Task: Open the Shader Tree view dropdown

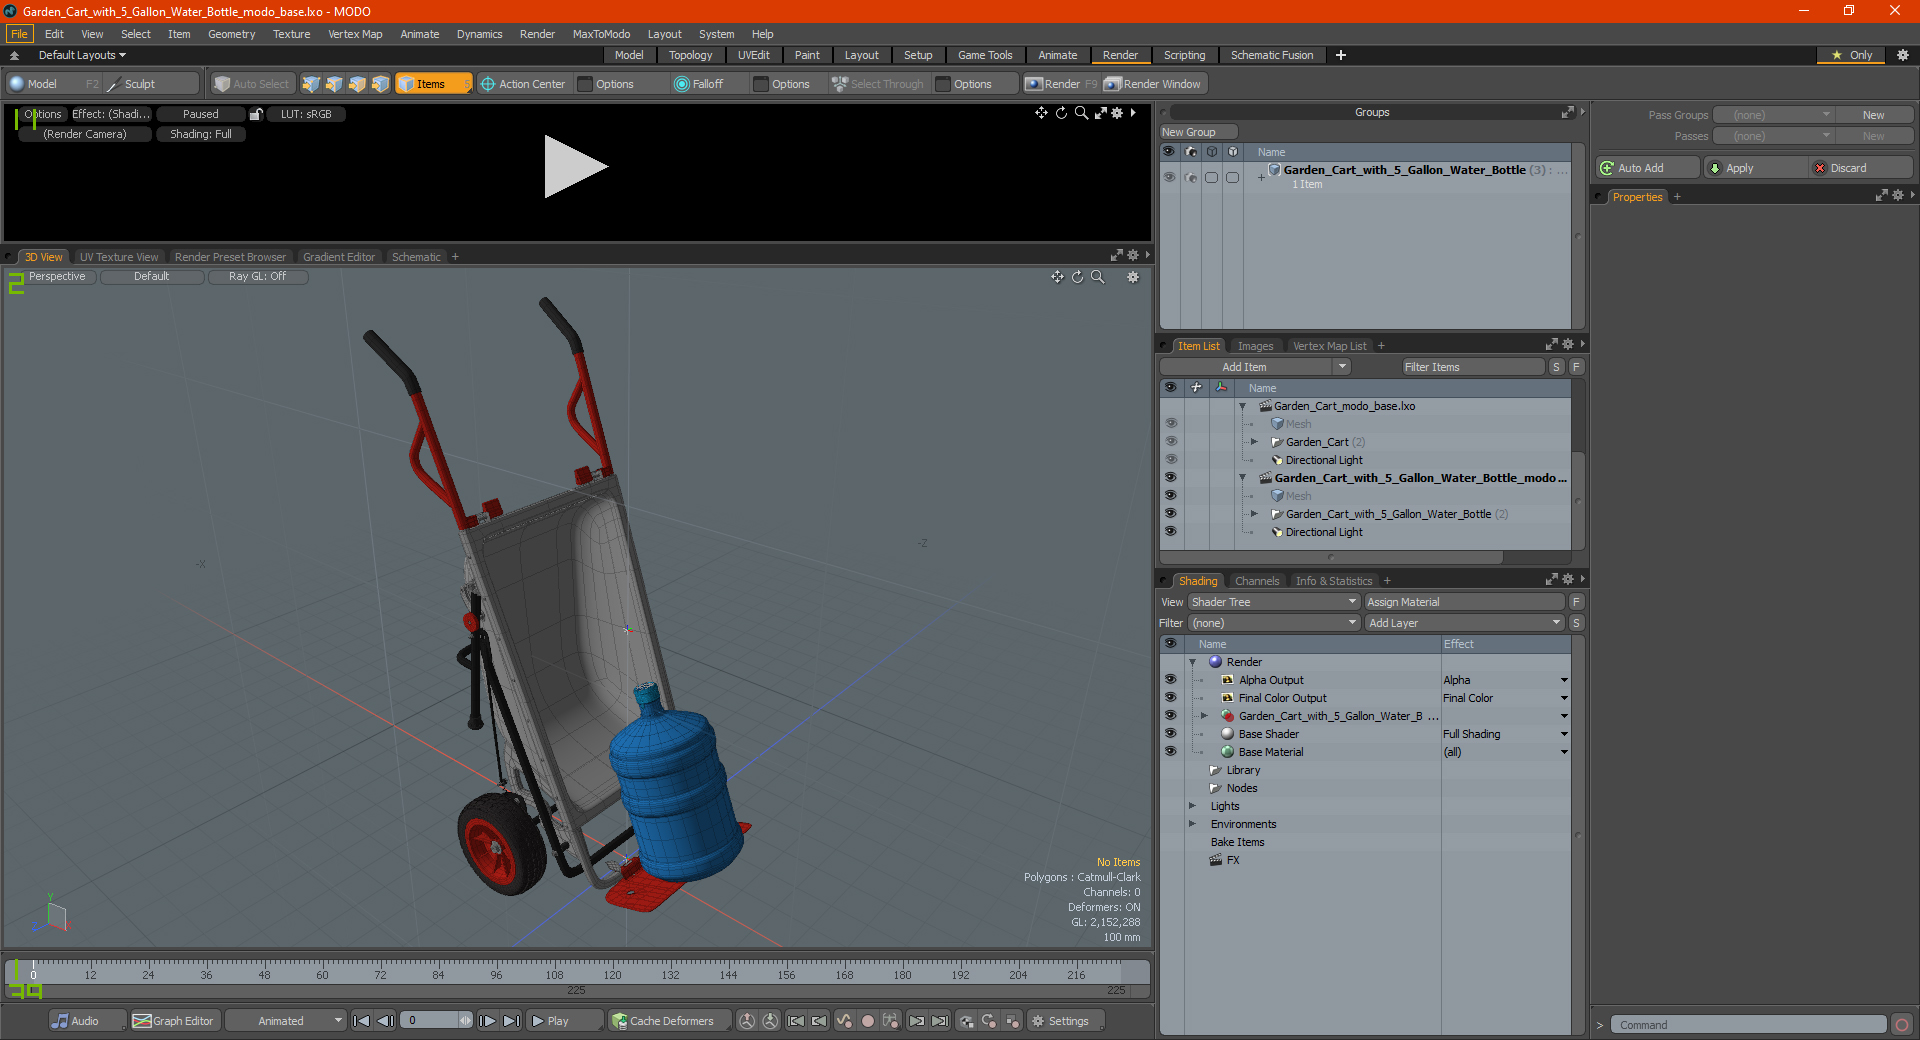Action: click(1274, 602)
